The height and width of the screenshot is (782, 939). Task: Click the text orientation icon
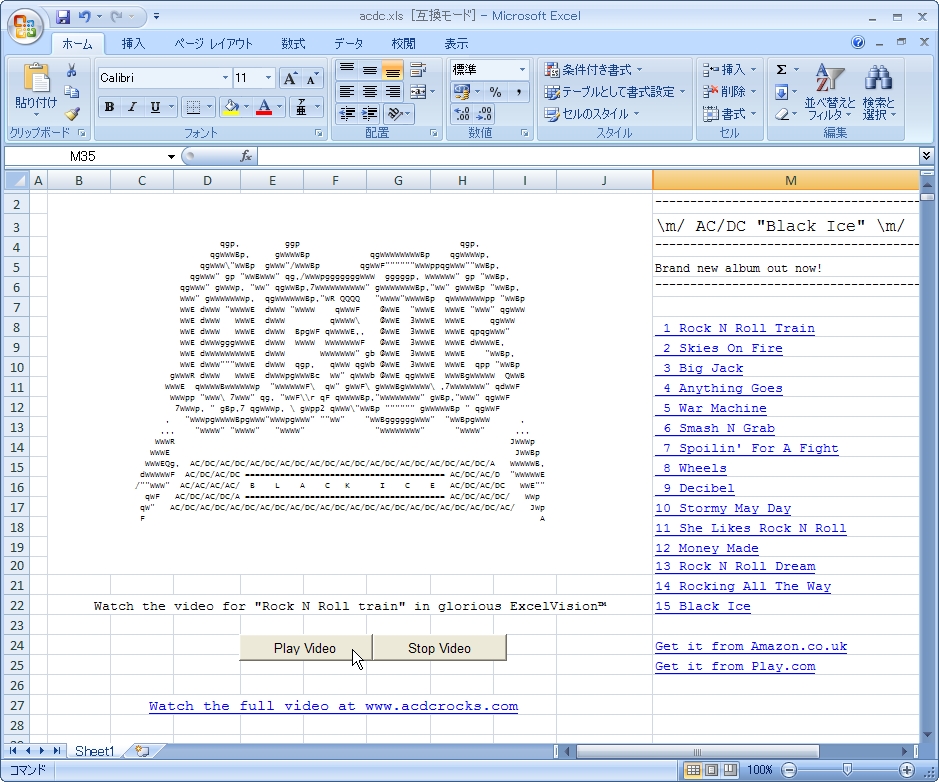coord(394,113)
